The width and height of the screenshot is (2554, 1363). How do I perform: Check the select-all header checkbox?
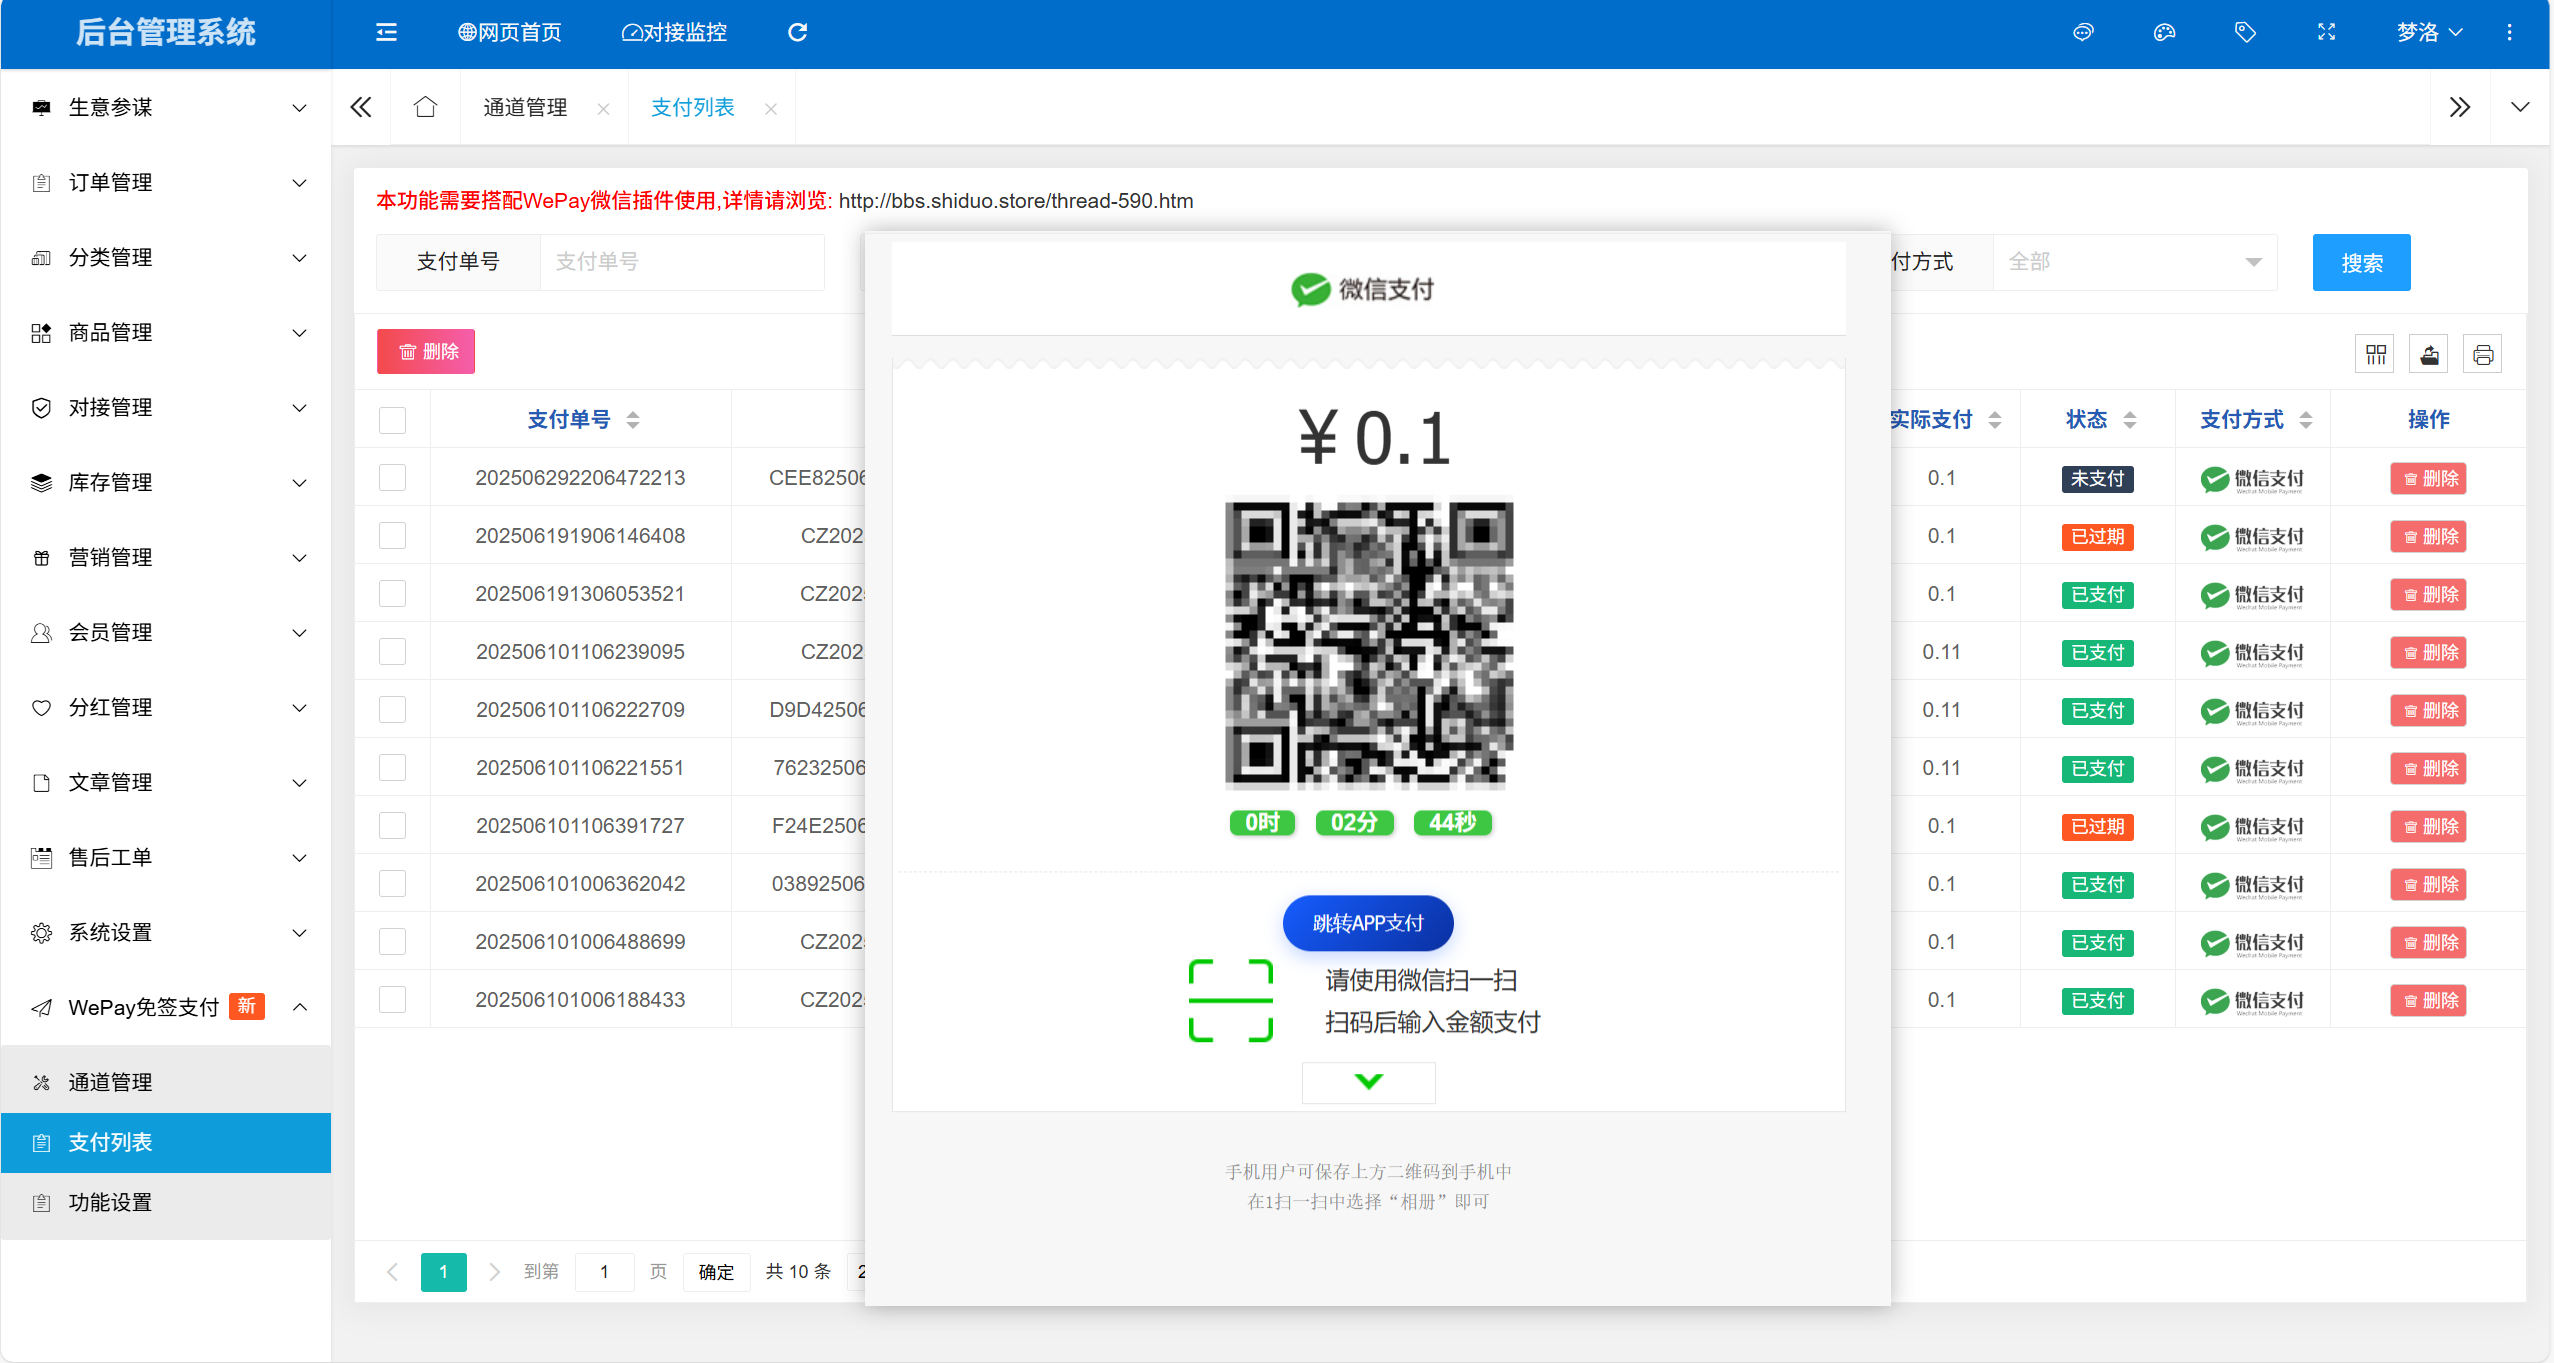pos(392,420)
